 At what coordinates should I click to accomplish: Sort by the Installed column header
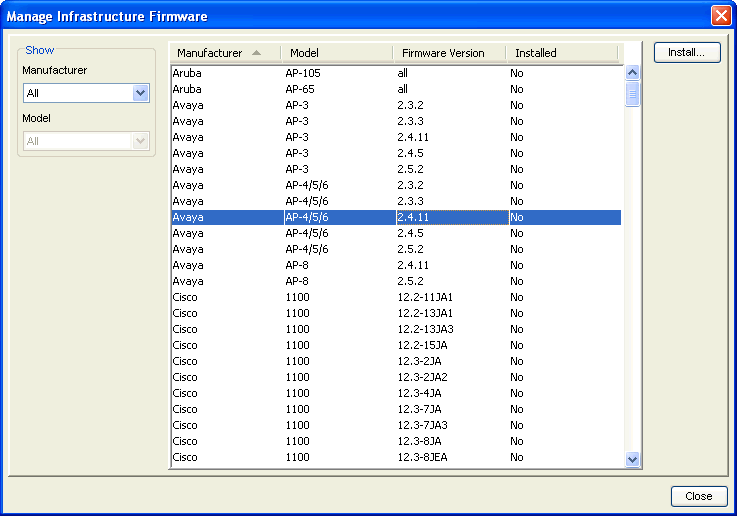coord(560,53)
